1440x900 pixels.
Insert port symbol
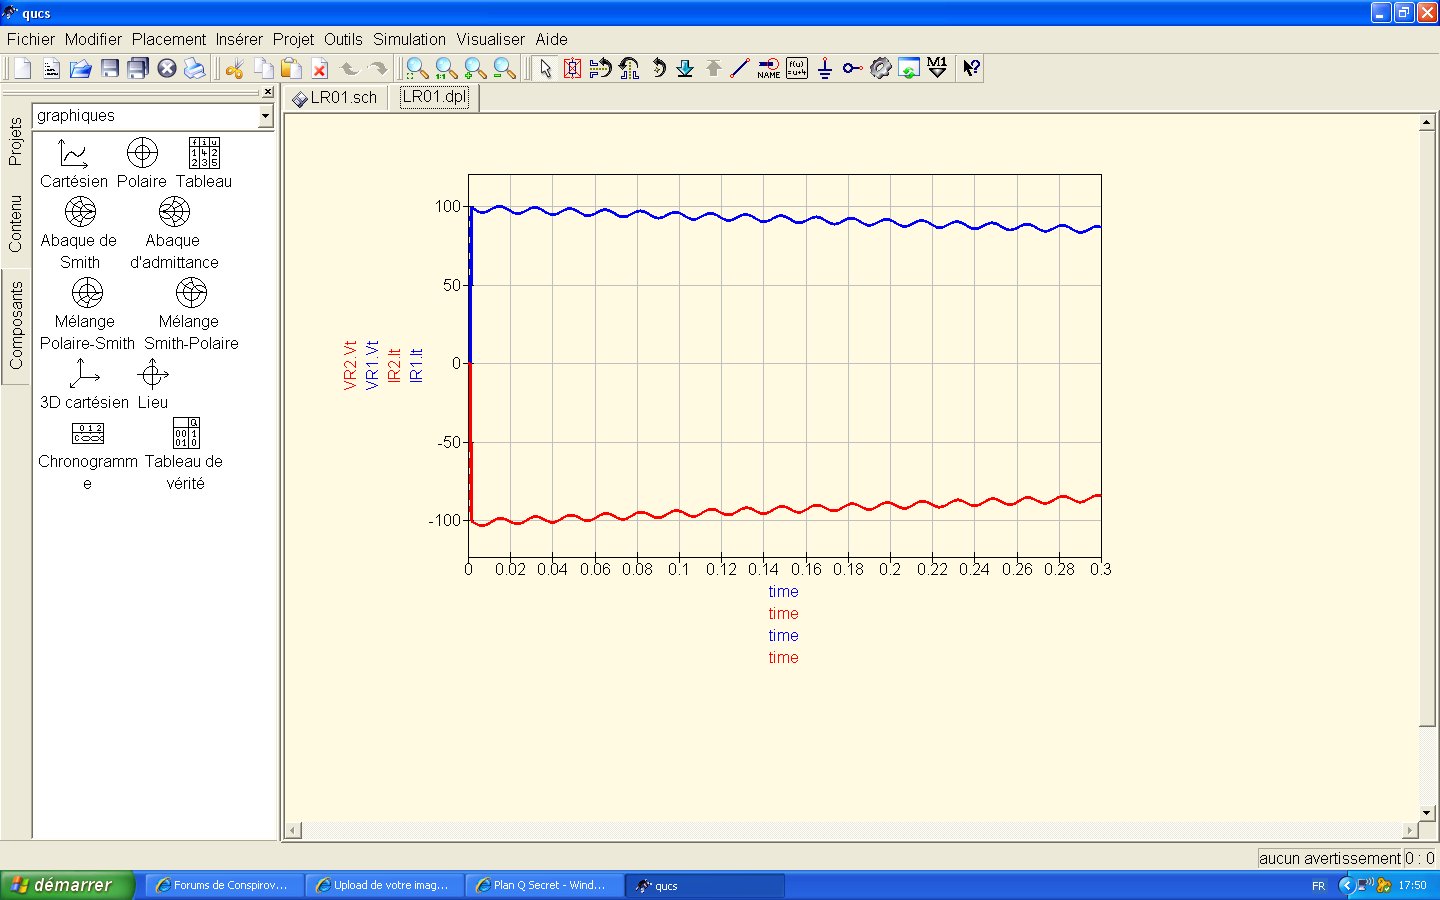[852, 68]
